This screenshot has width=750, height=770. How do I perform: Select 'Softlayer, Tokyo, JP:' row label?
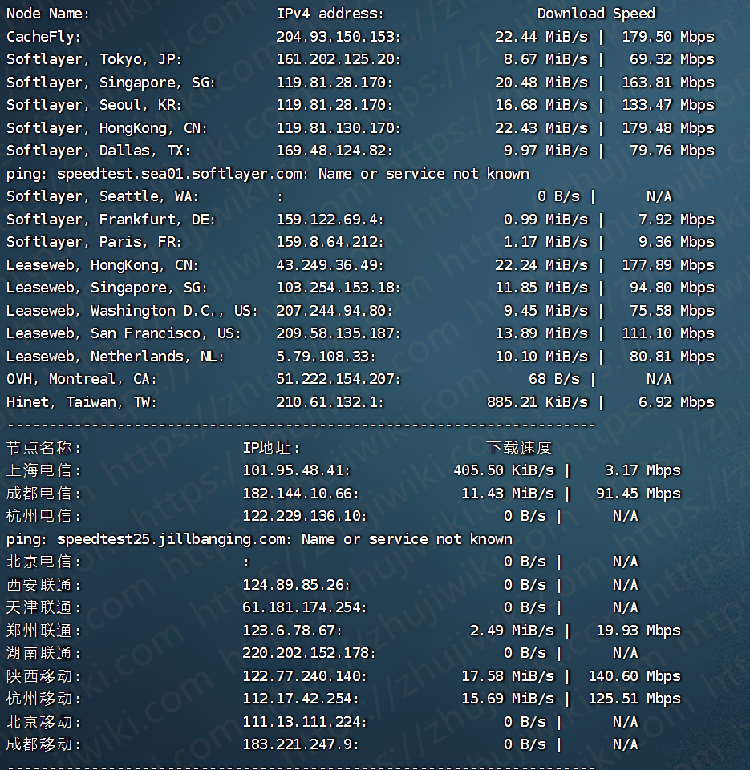(94, 59)
